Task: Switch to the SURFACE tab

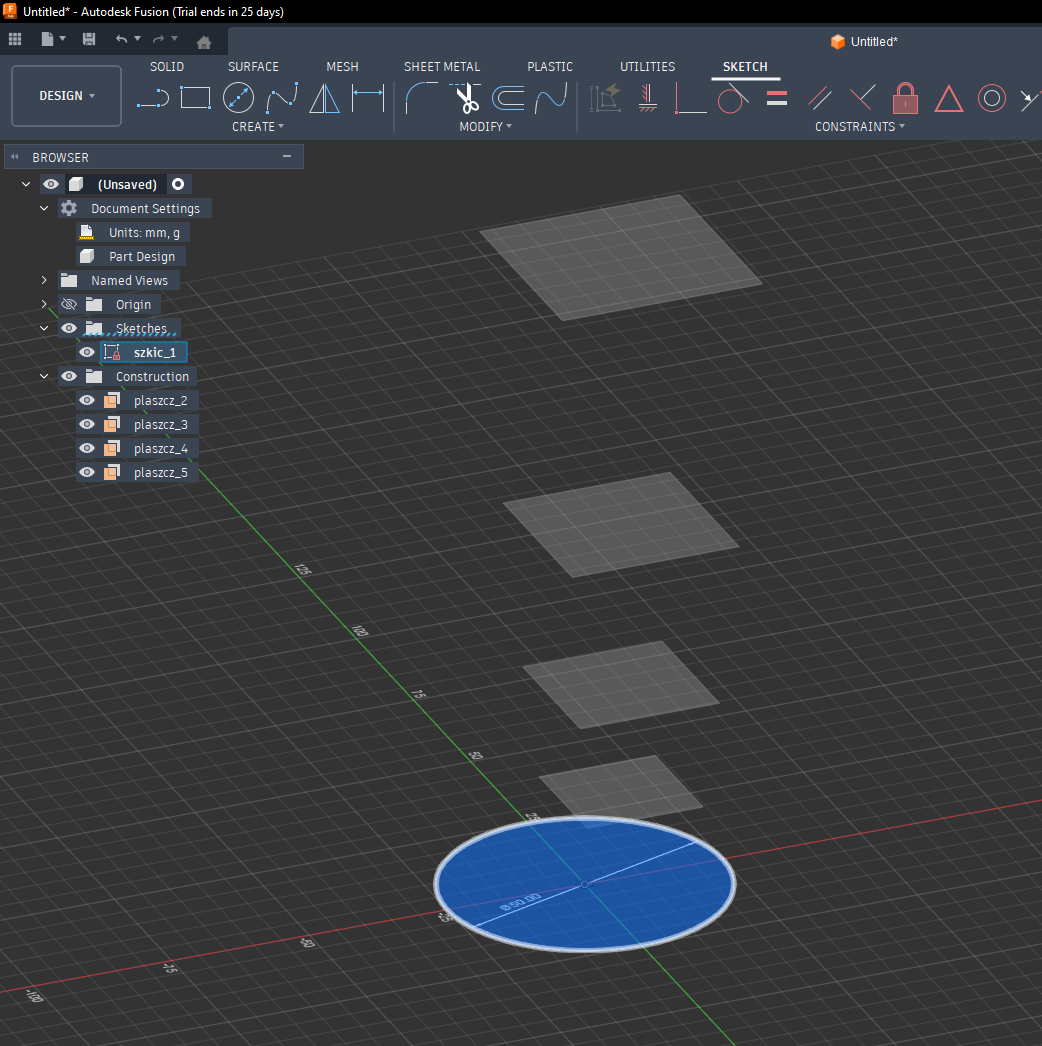Action: 253,66
